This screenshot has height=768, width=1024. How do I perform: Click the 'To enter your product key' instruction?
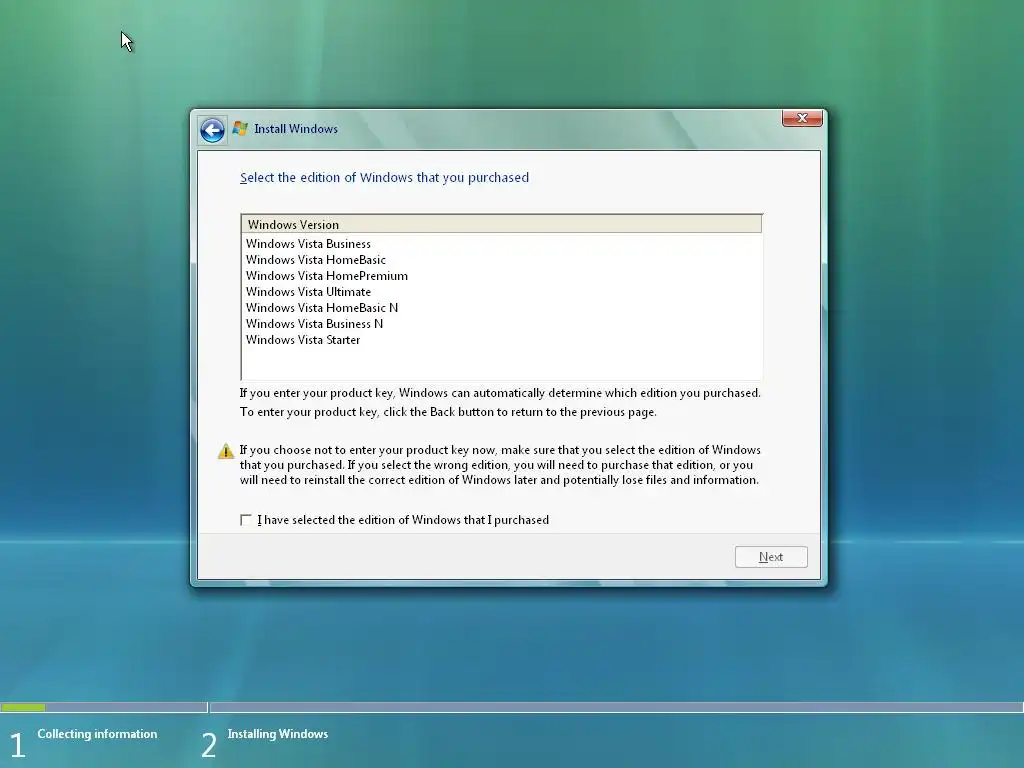tap(448, 412)
